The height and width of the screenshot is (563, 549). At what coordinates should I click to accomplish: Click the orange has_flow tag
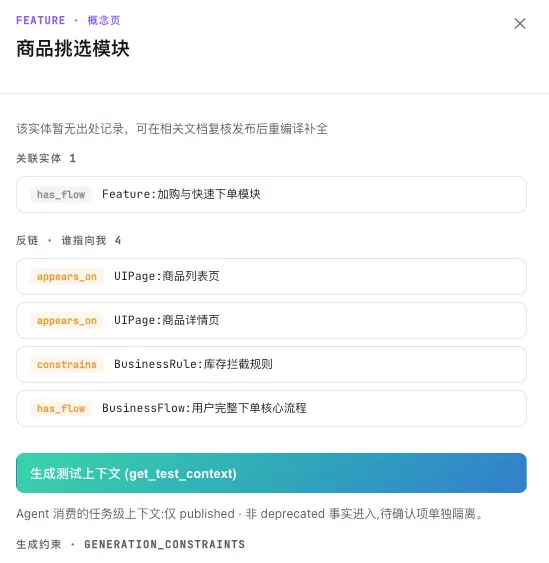tap(61, 409)
